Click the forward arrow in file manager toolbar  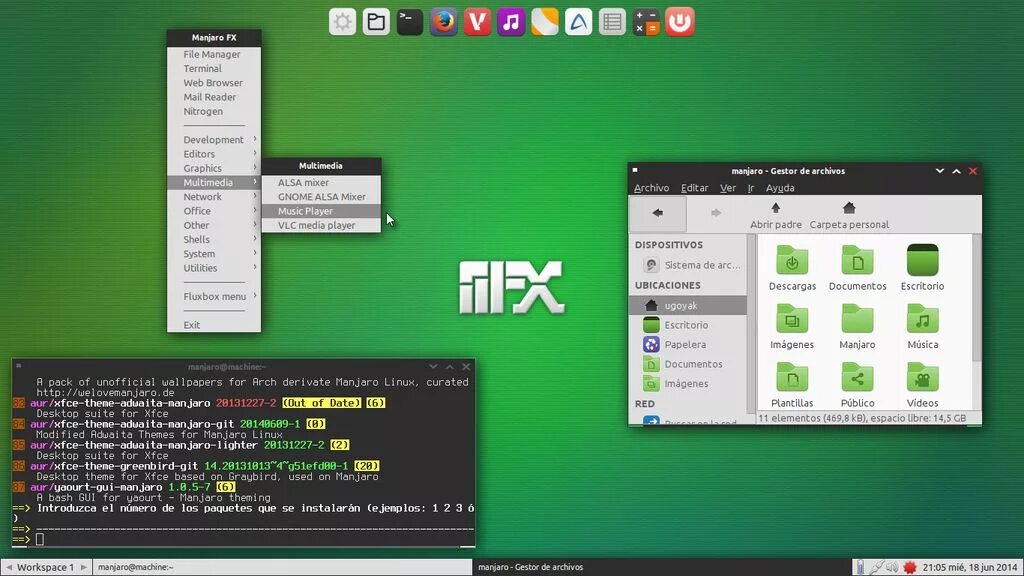[716, 213]
